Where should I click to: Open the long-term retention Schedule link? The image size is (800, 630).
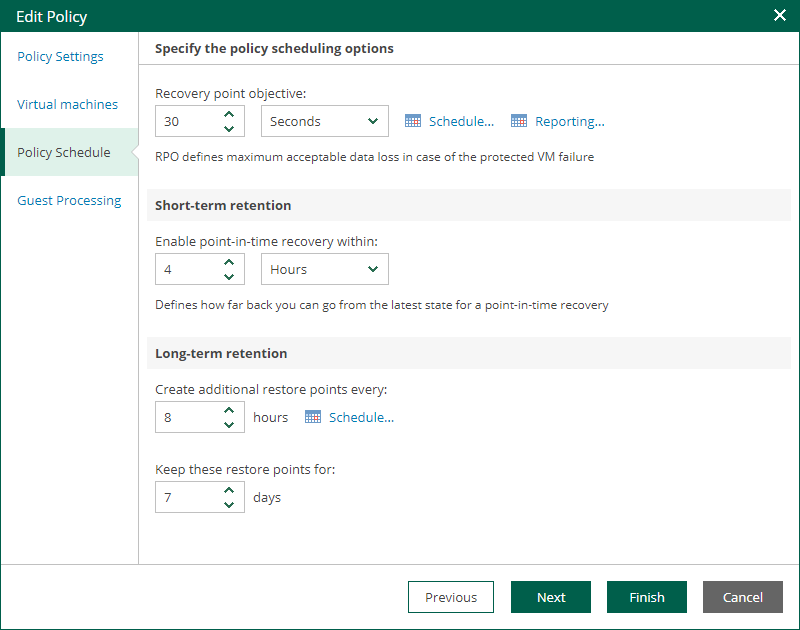coord(361,417)
